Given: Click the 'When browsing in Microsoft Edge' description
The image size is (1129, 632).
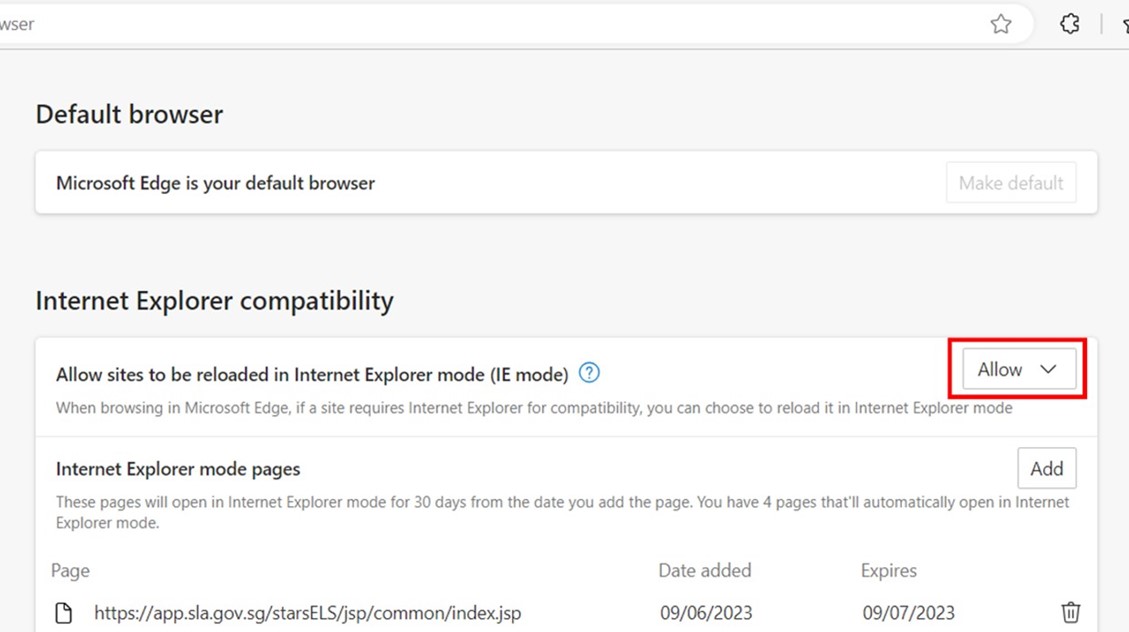Looking at the screenshot, I should pyautogui.click(x=534, y=408).
